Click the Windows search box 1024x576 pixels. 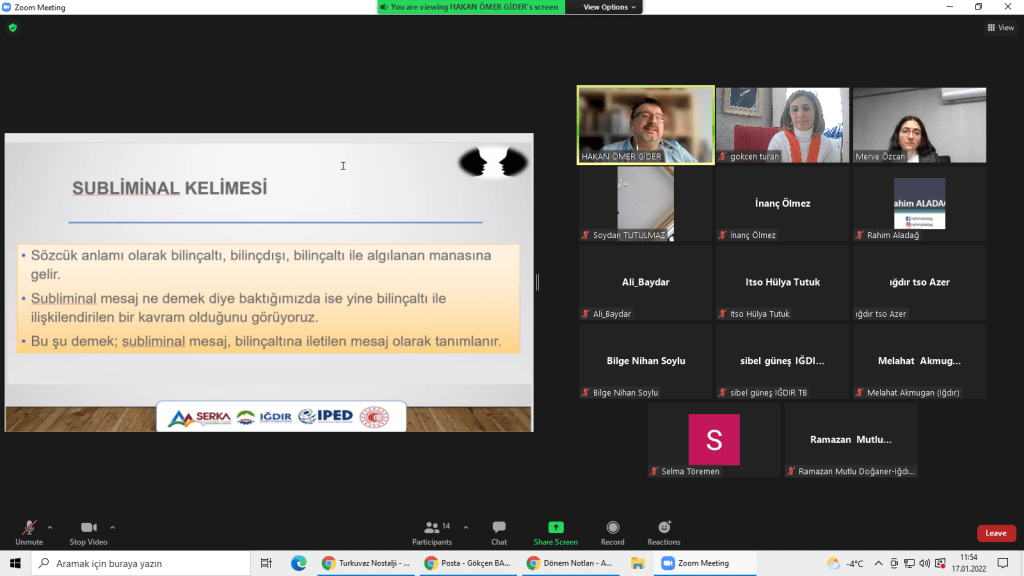(x=140, y=563)
